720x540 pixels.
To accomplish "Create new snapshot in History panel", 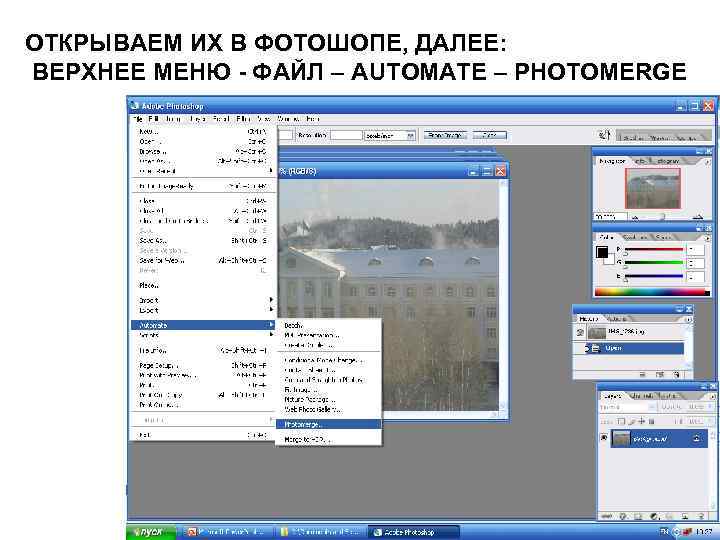I will [660, 375].
